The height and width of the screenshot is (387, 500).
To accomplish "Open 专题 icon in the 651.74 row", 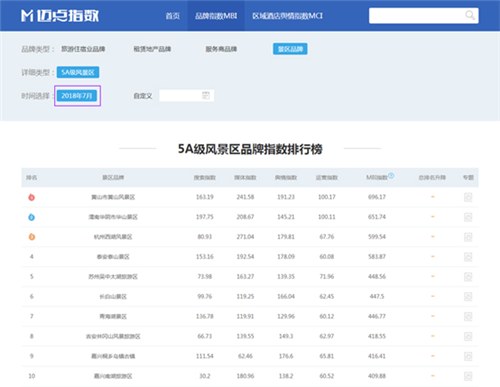I will [x=468, y=217].
